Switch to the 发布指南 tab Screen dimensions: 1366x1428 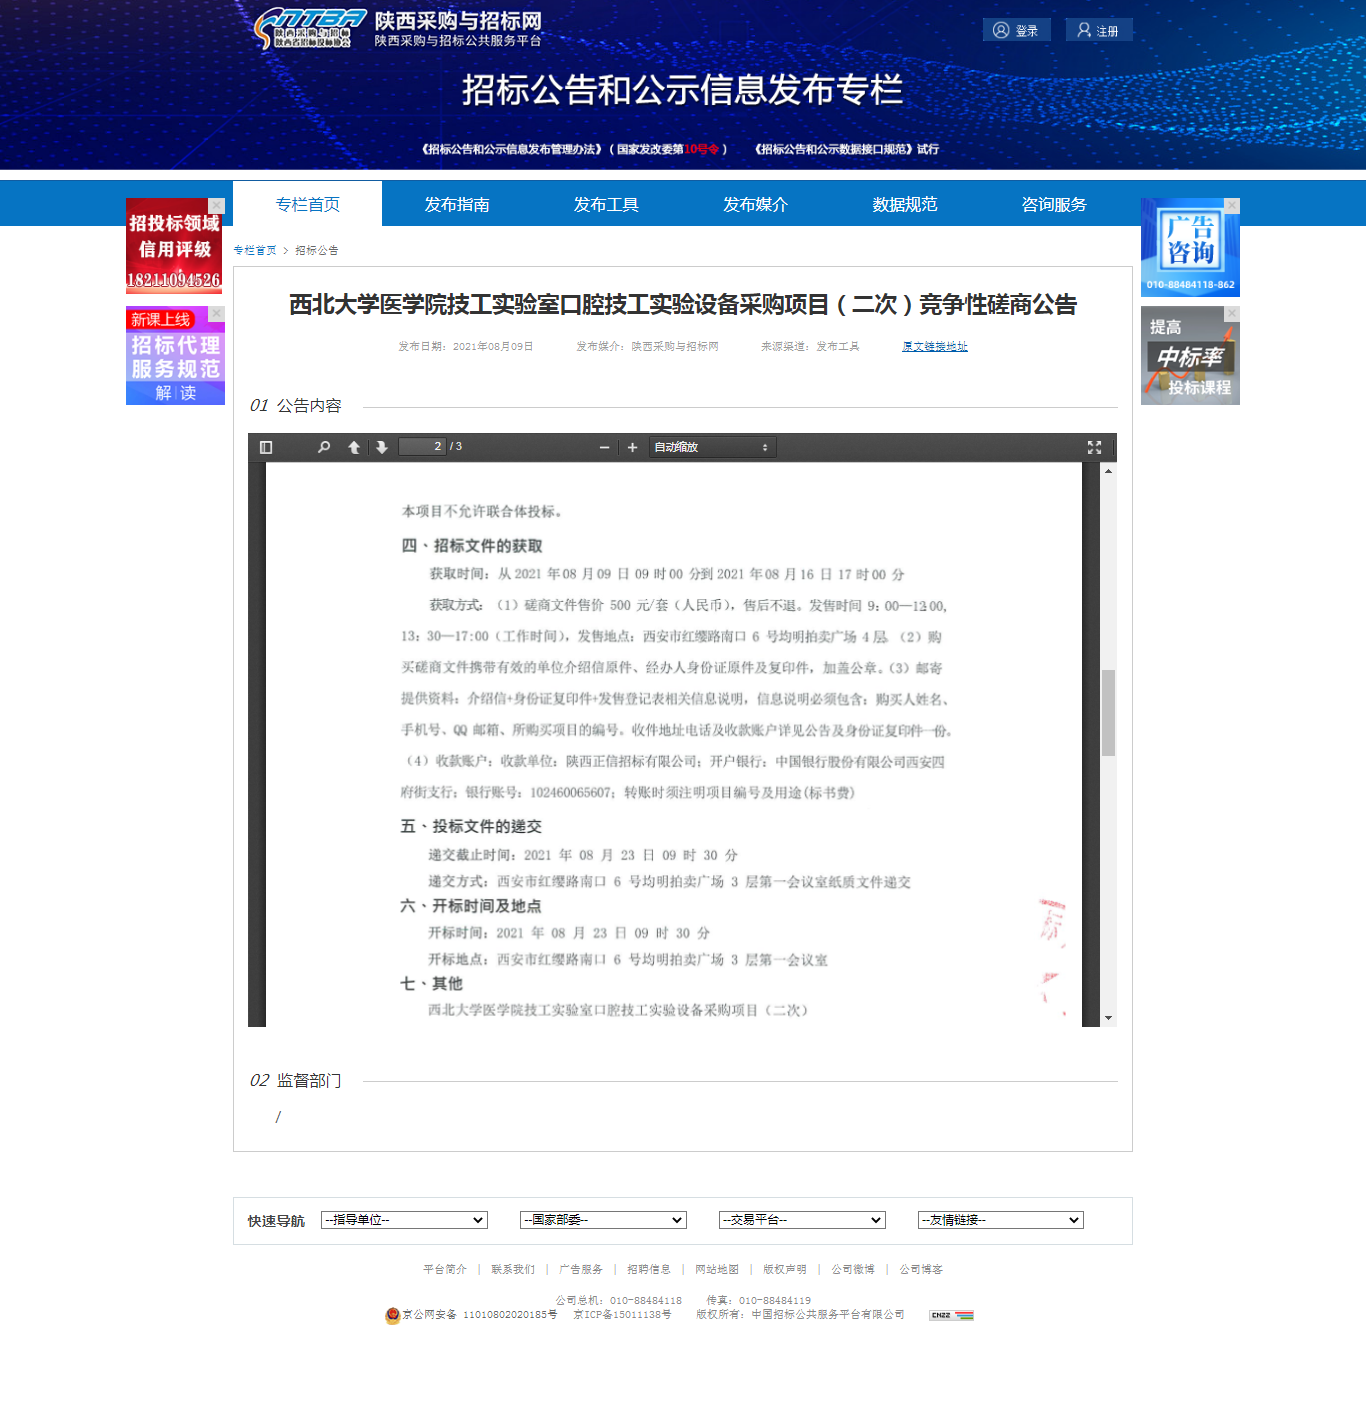(457, 204)
